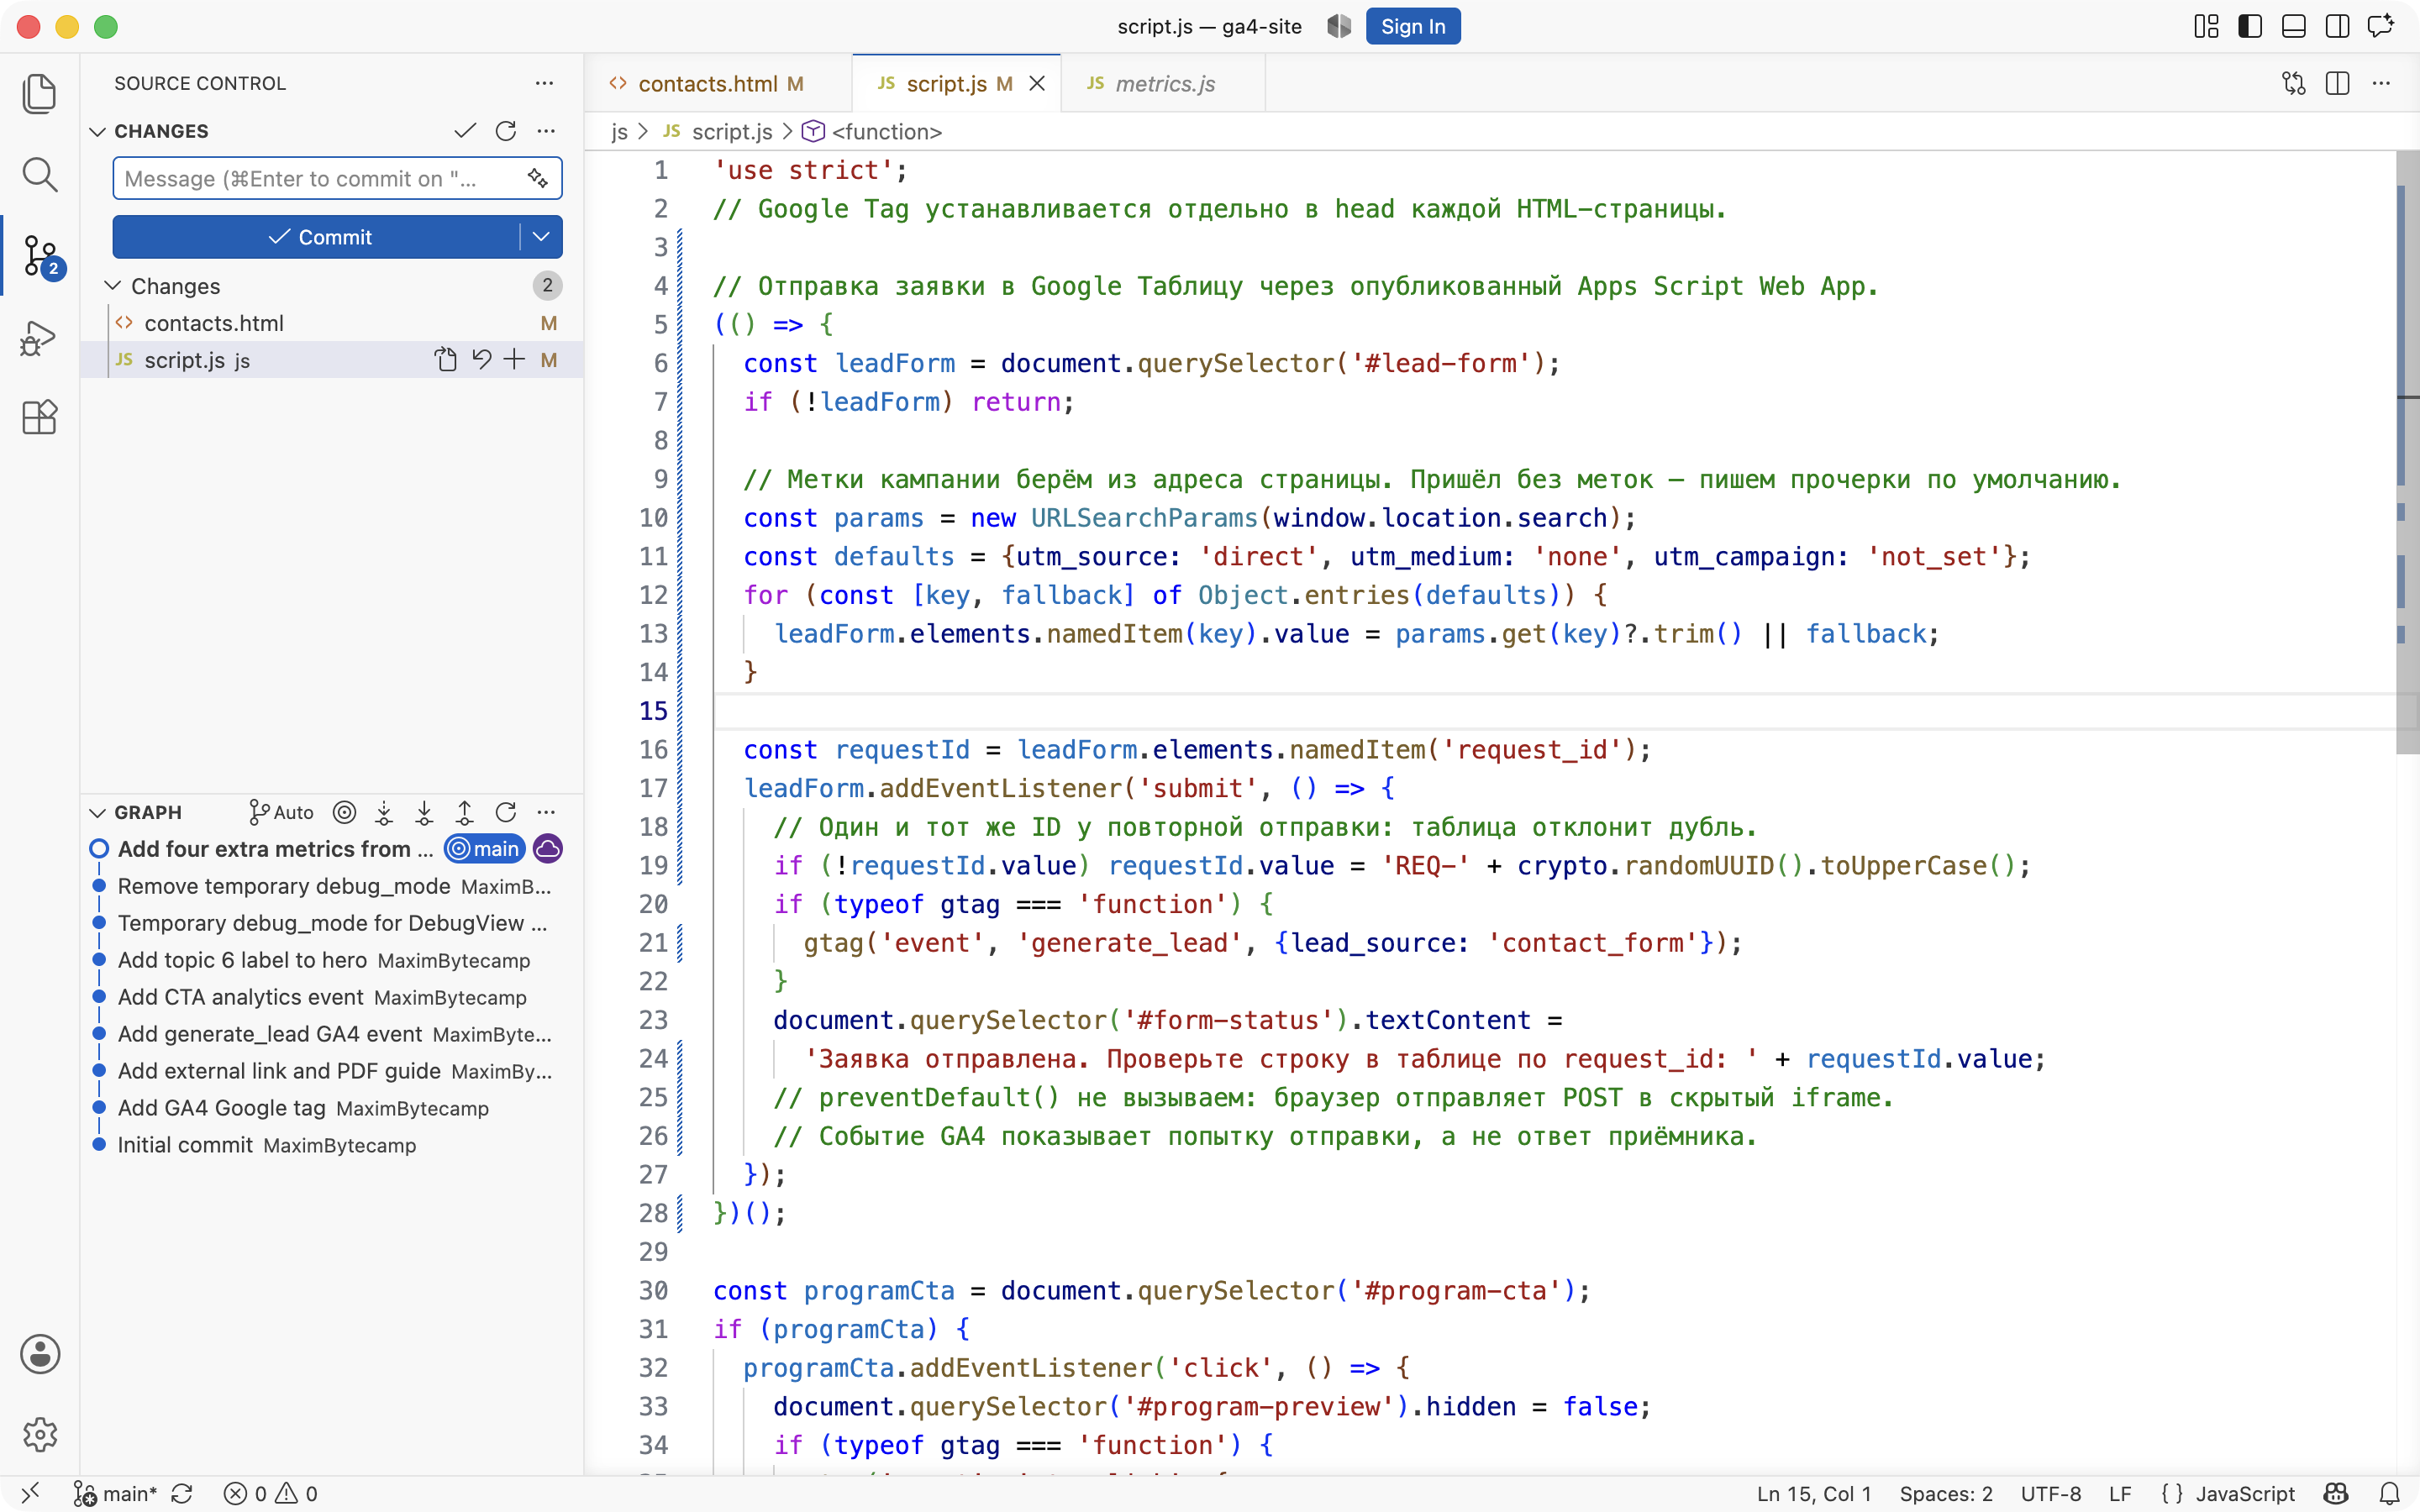This screenshot has width=2420, height=1512.
Task: Switch to the contacts.html tab
Action: (x=719, y=83)
